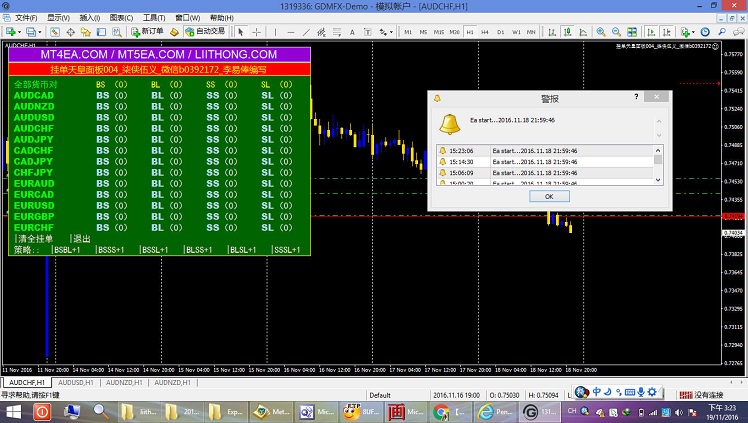
Task: Open the 显示(V) menu
Action: click(58, 18)
